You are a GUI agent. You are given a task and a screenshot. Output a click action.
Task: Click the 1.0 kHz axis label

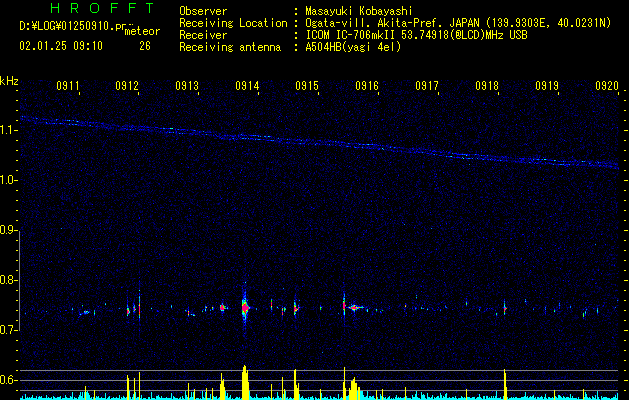click(x=9, y=180)
